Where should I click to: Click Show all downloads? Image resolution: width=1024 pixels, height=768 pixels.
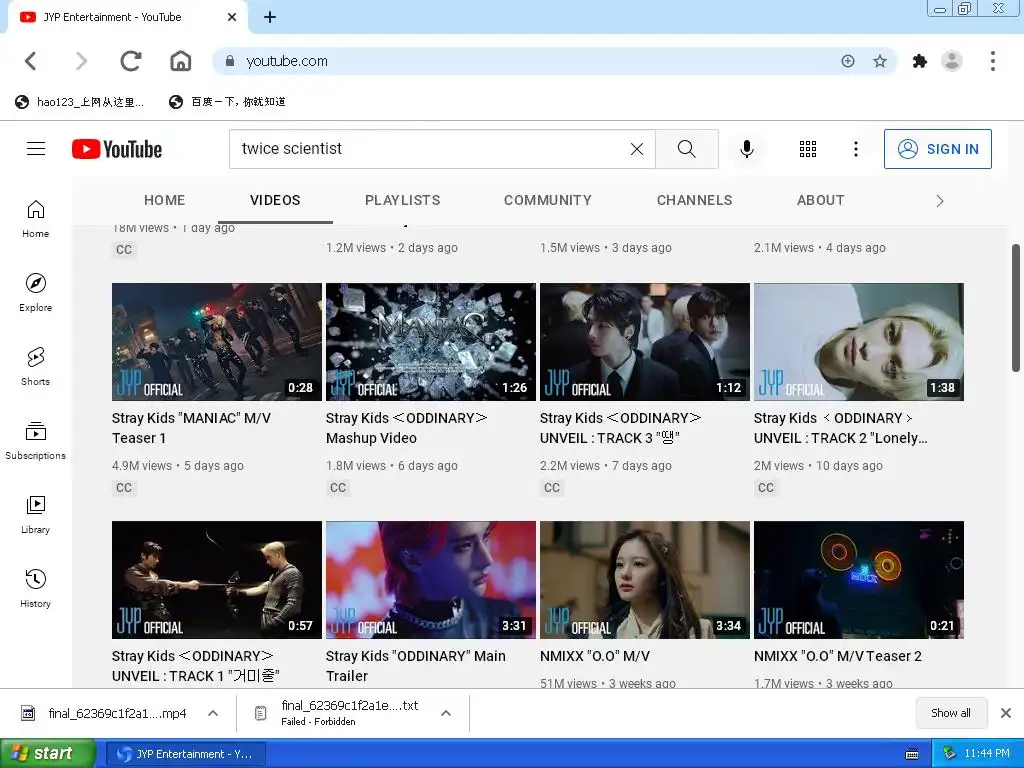(951, 713)
